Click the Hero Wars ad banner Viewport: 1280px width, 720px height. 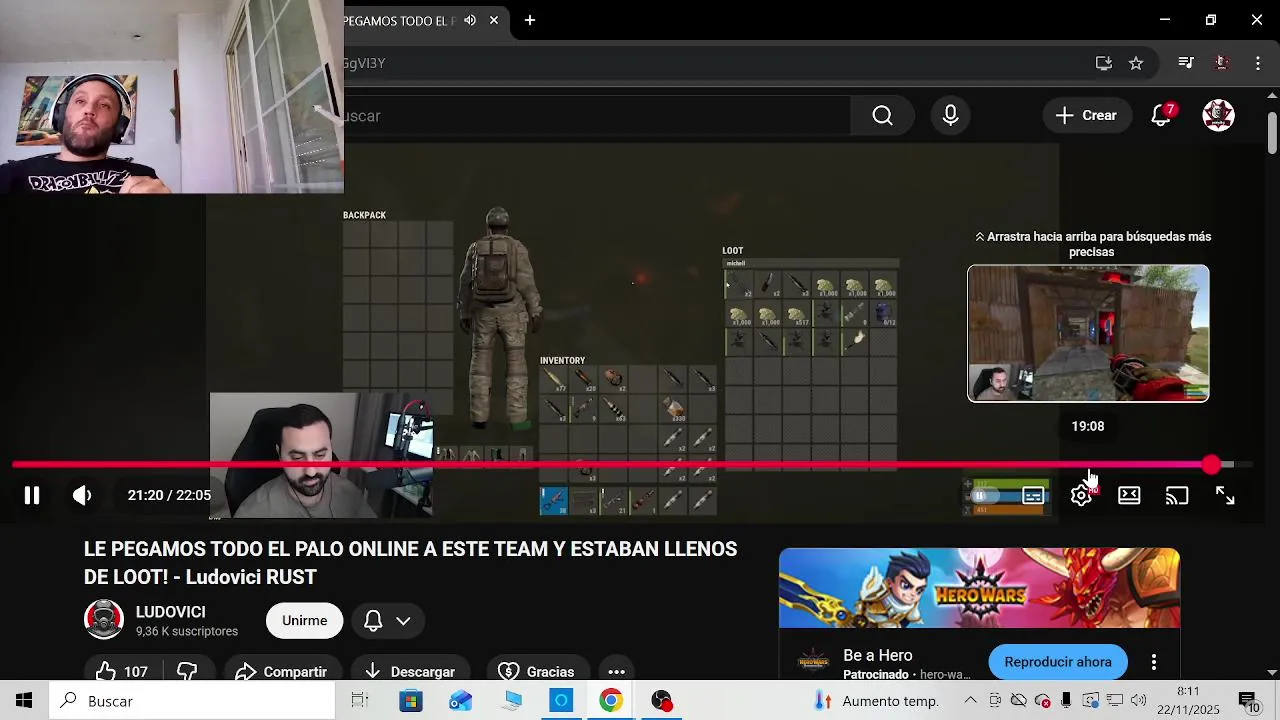979,588
